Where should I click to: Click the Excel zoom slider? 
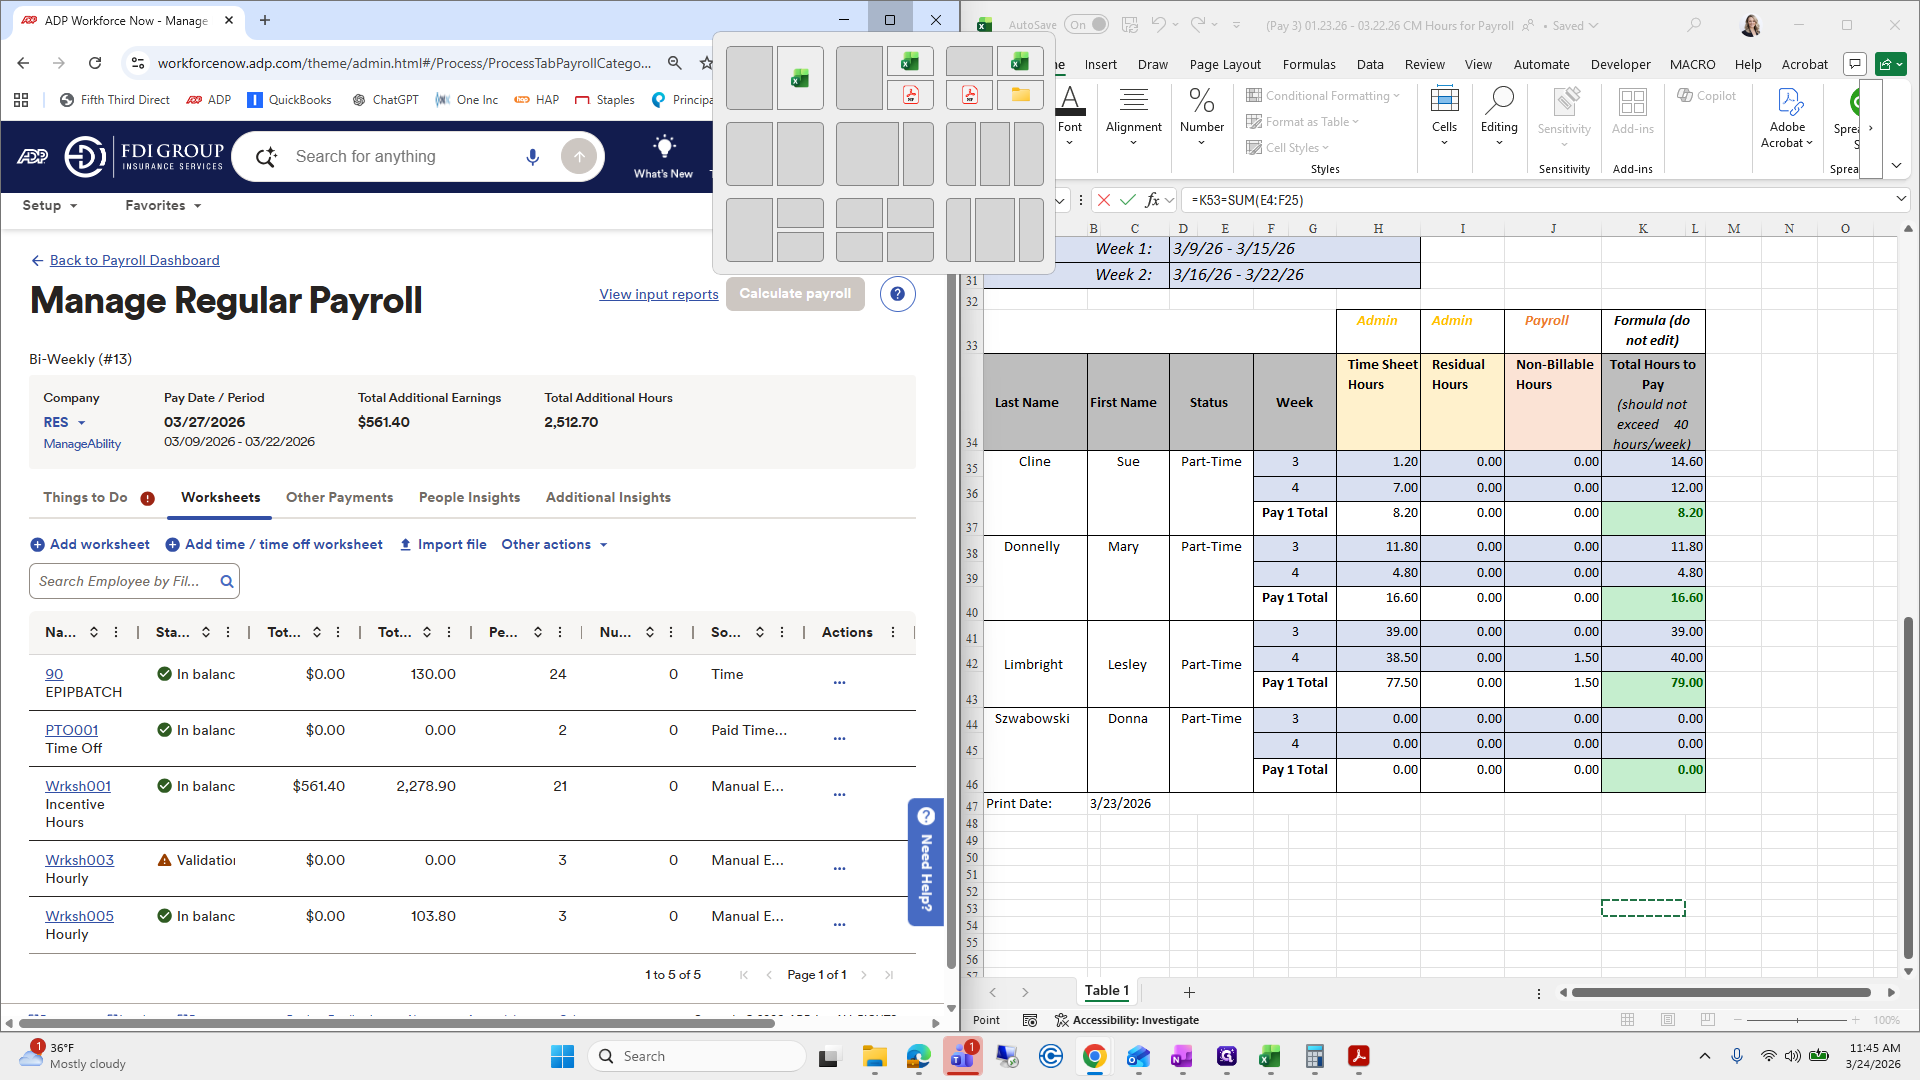(1797, 1020)
